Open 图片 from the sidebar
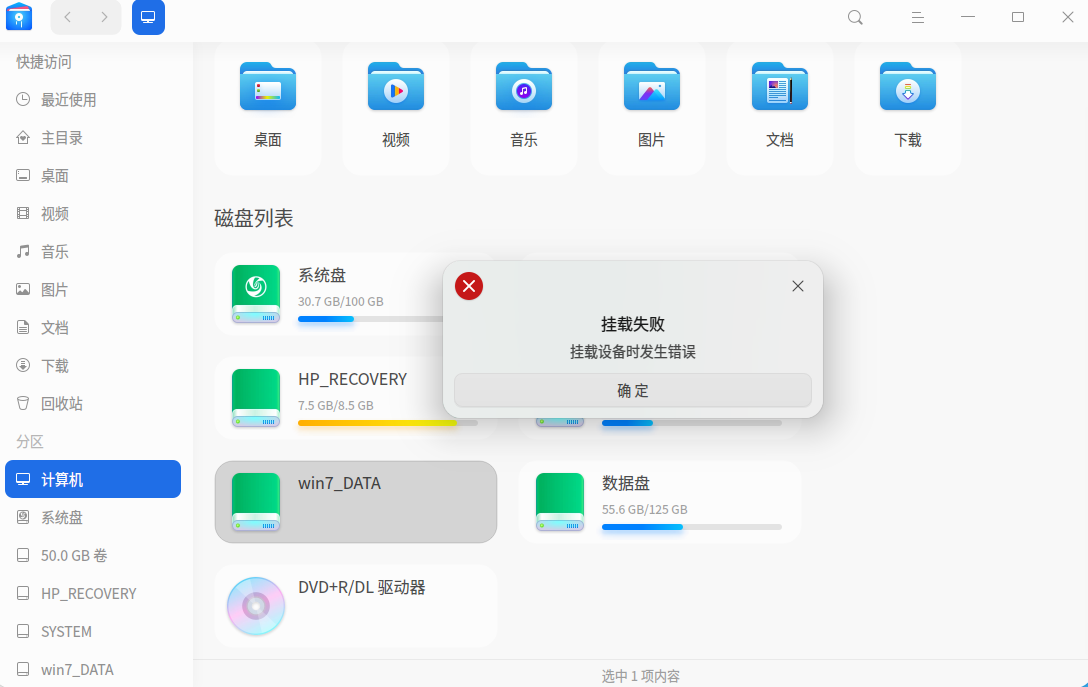This screenshot has width=1088, height=687. tap(93, 289)
